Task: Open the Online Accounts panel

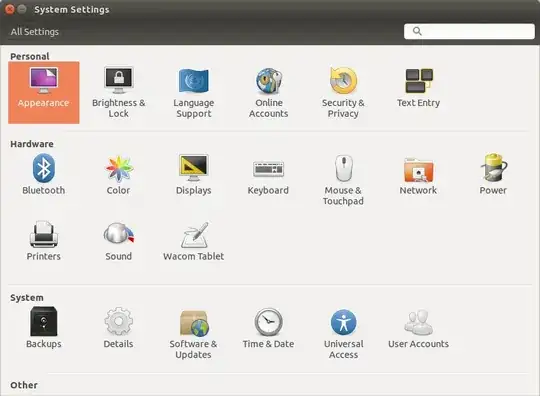Action: point(269,92)
